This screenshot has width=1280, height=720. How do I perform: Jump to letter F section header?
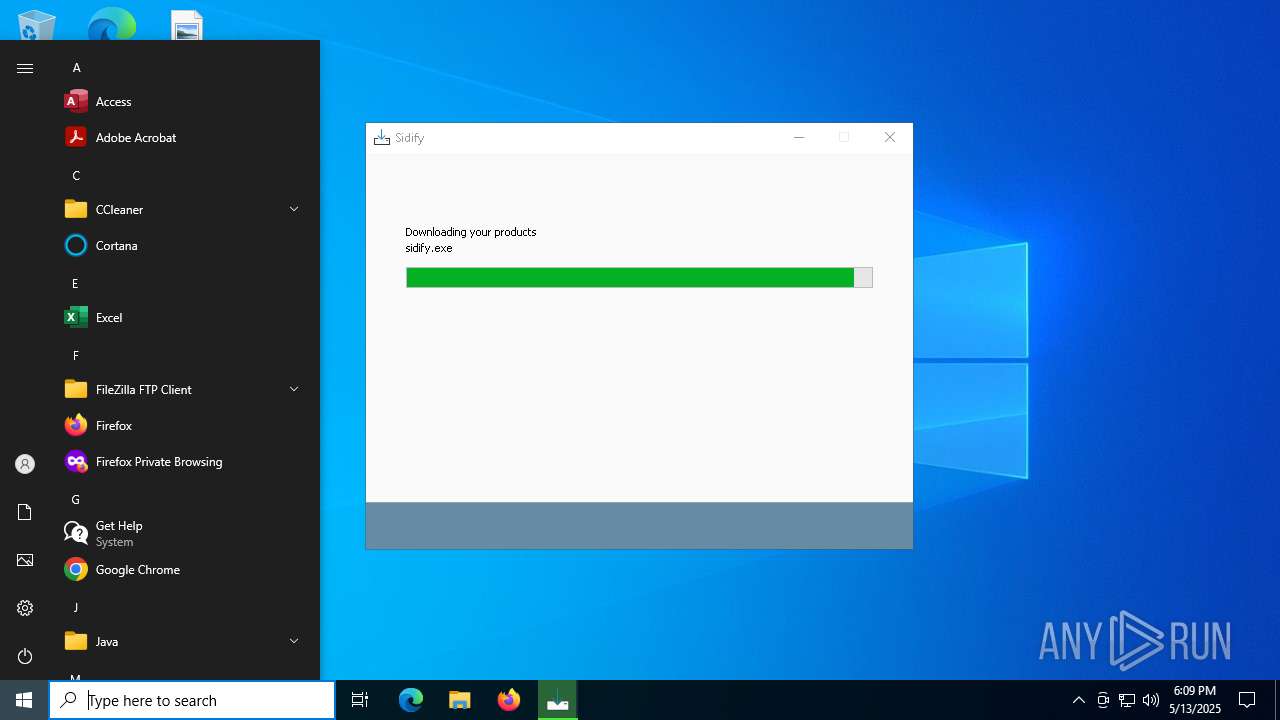pos(75,356)
